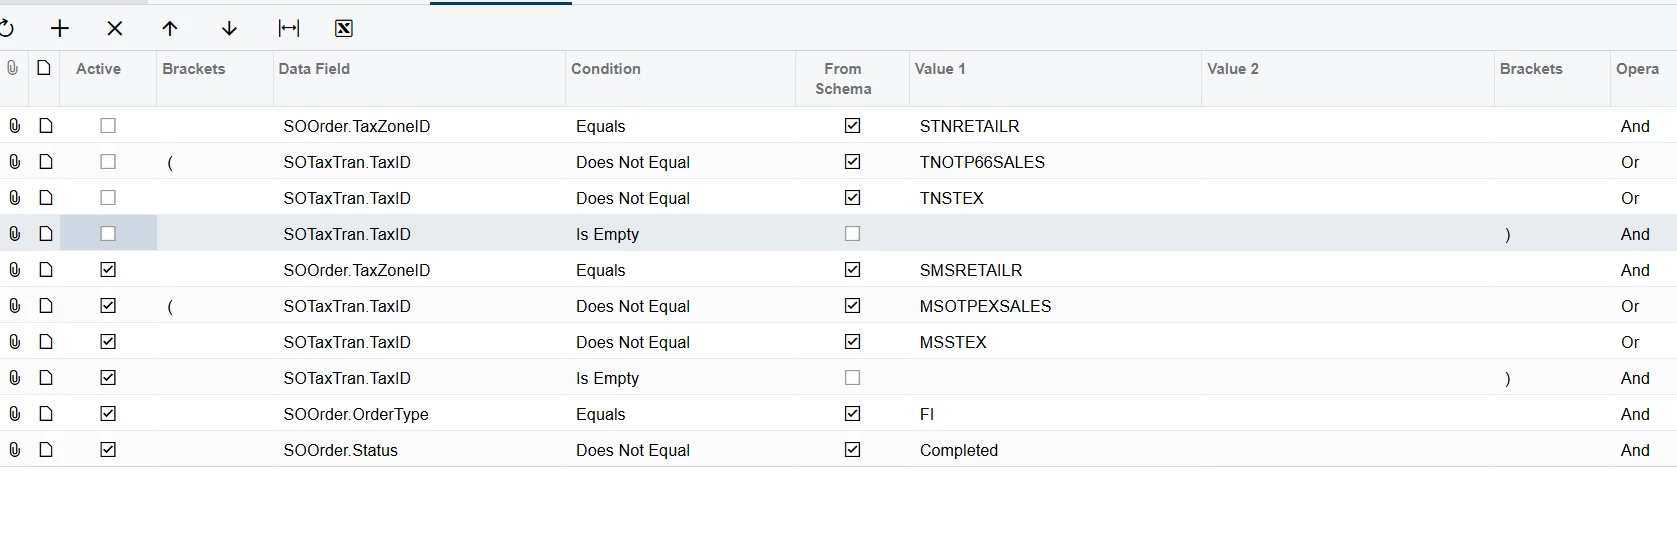Screen dimensions: 1677x556
Task: Open the note for the MSSTEX row
Action: 46,342
